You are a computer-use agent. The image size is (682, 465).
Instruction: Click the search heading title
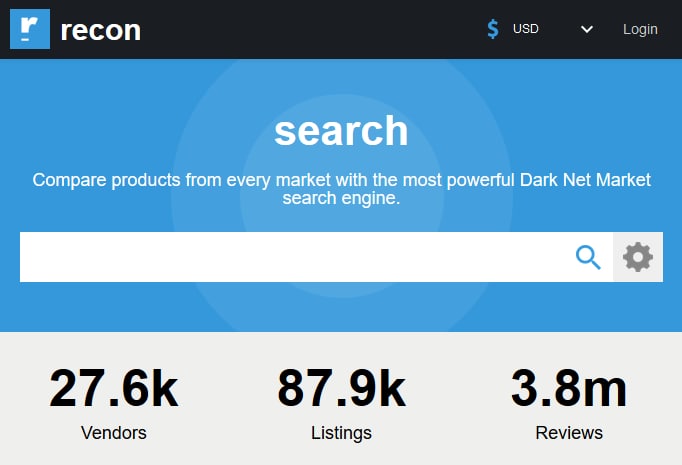point(341,131)
